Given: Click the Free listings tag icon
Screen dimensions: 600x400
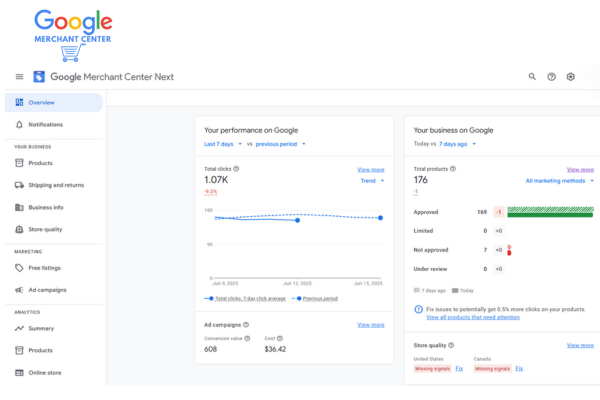Looking at the screenshot, I should pos(19,268).
